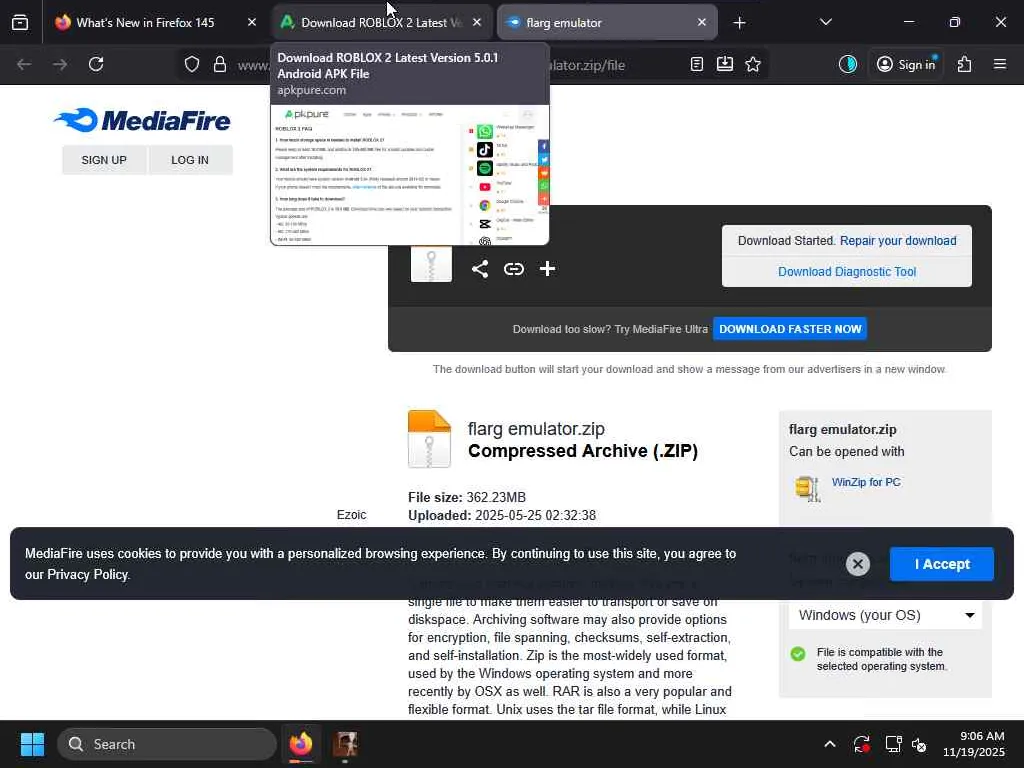This screenshot has width=1024, height=768.
Task: Click the apkpure tab preview thumbnail
Action: click(410, 175)
